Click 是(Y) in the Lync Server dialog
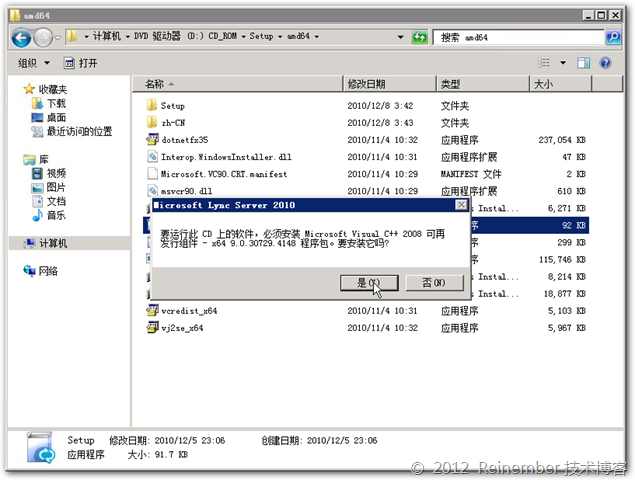Image resolution: width=635 pixels, height=480 pixels. 369,283
